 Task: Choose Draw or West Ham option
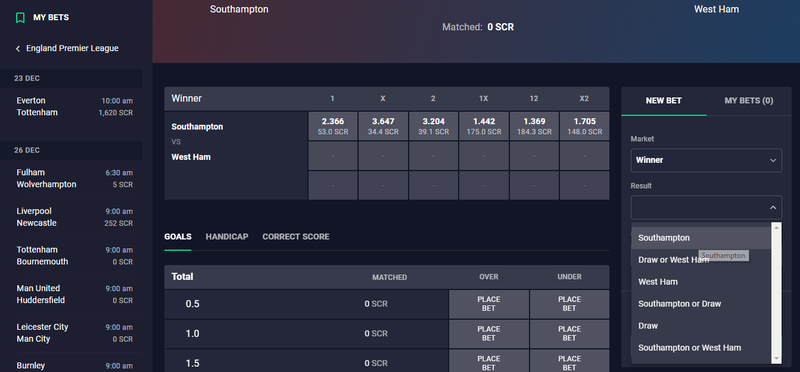[702, 260]
